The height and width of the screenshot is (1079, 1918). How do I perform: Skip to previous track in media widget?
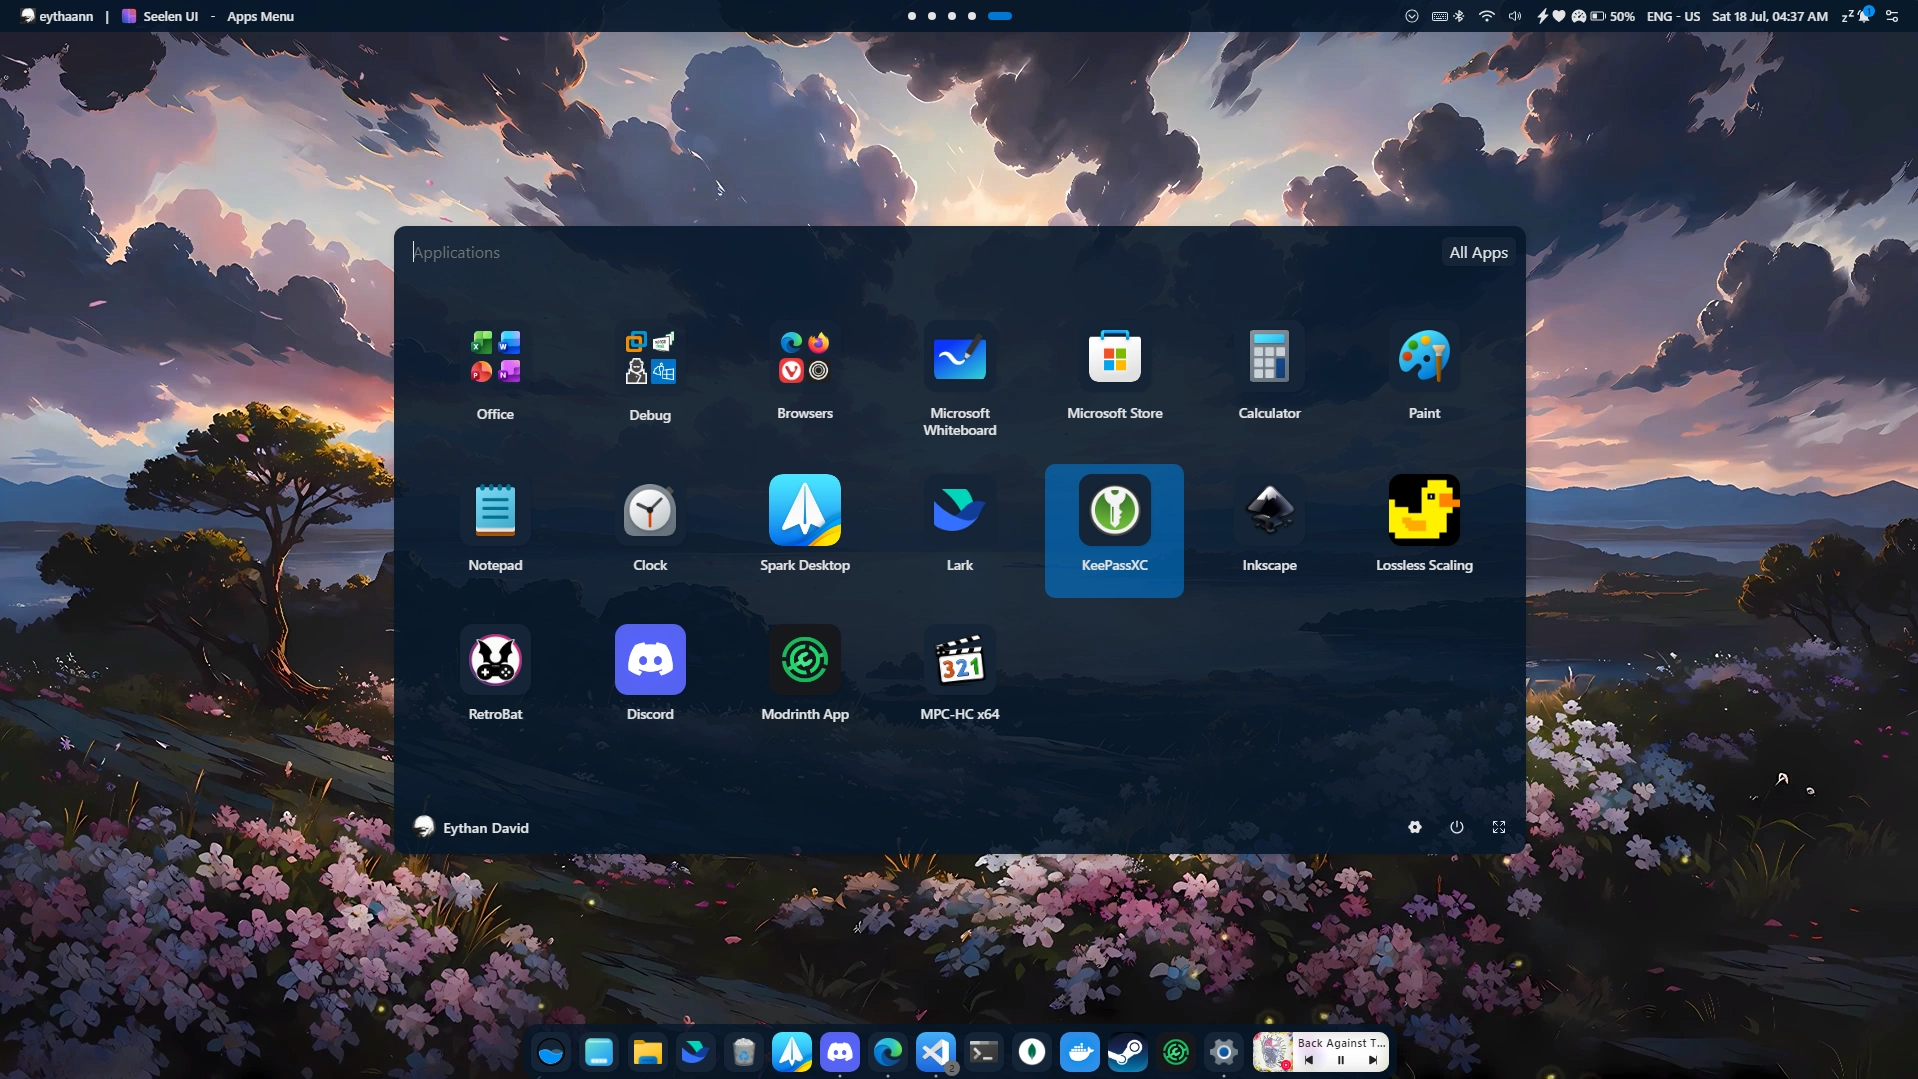(1309, 1060)
